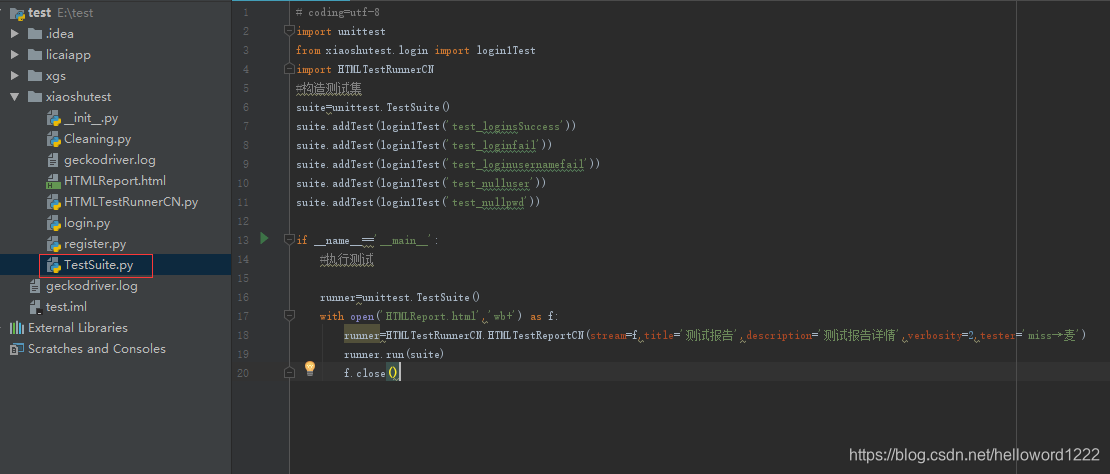Screen dimensions: 1110x474
Task: Click the '#构造测试集' comment on line 5
Action: 329,88
